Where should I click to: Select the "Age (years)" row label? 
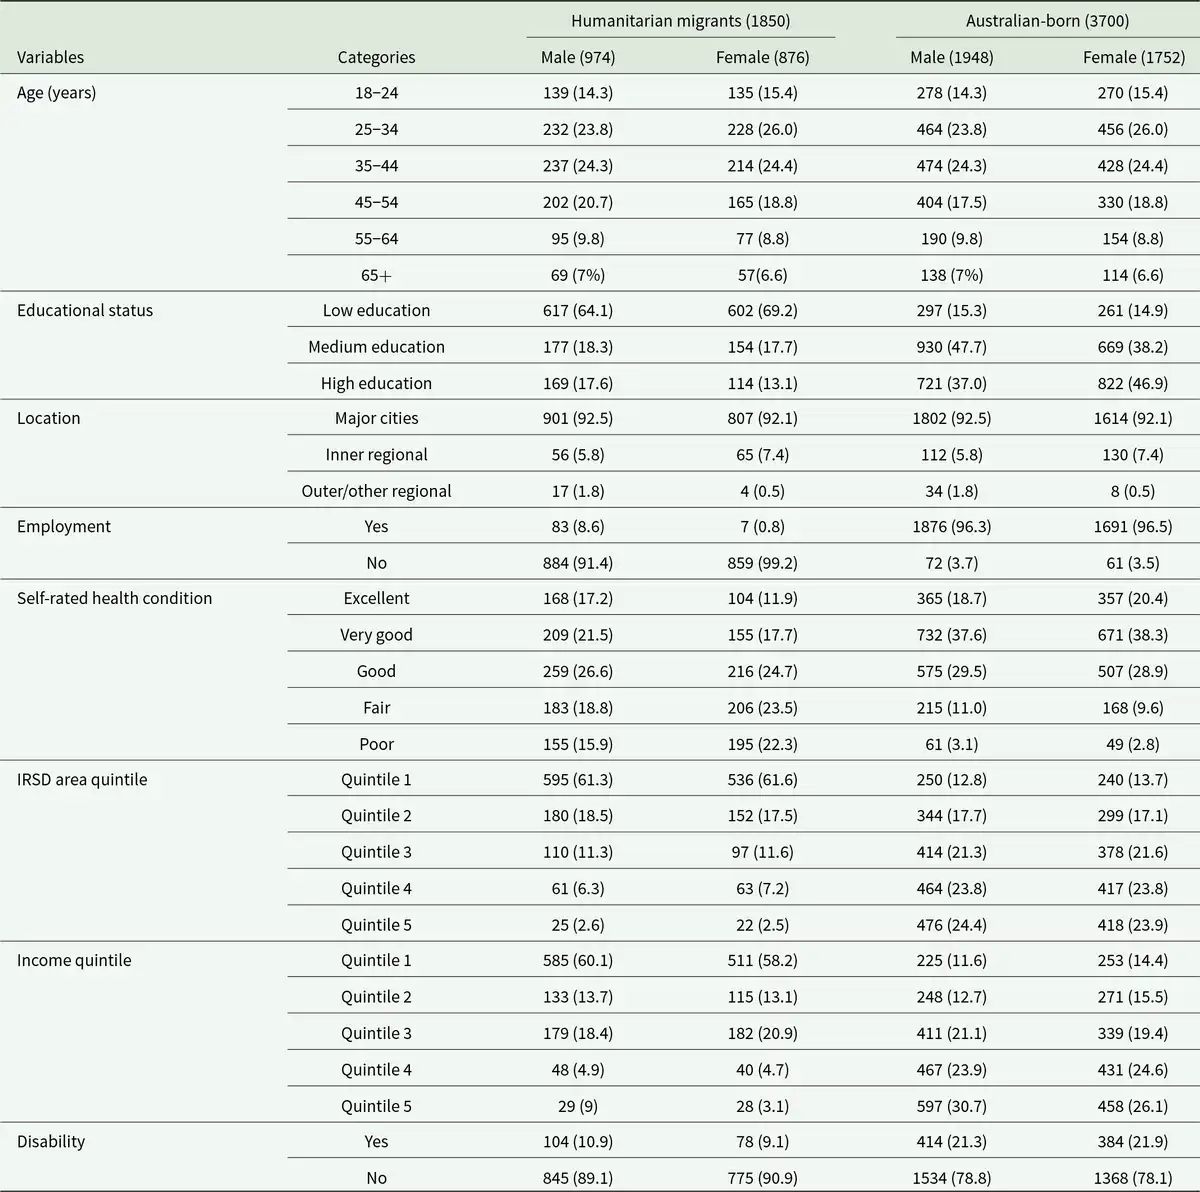pos(57,93)
